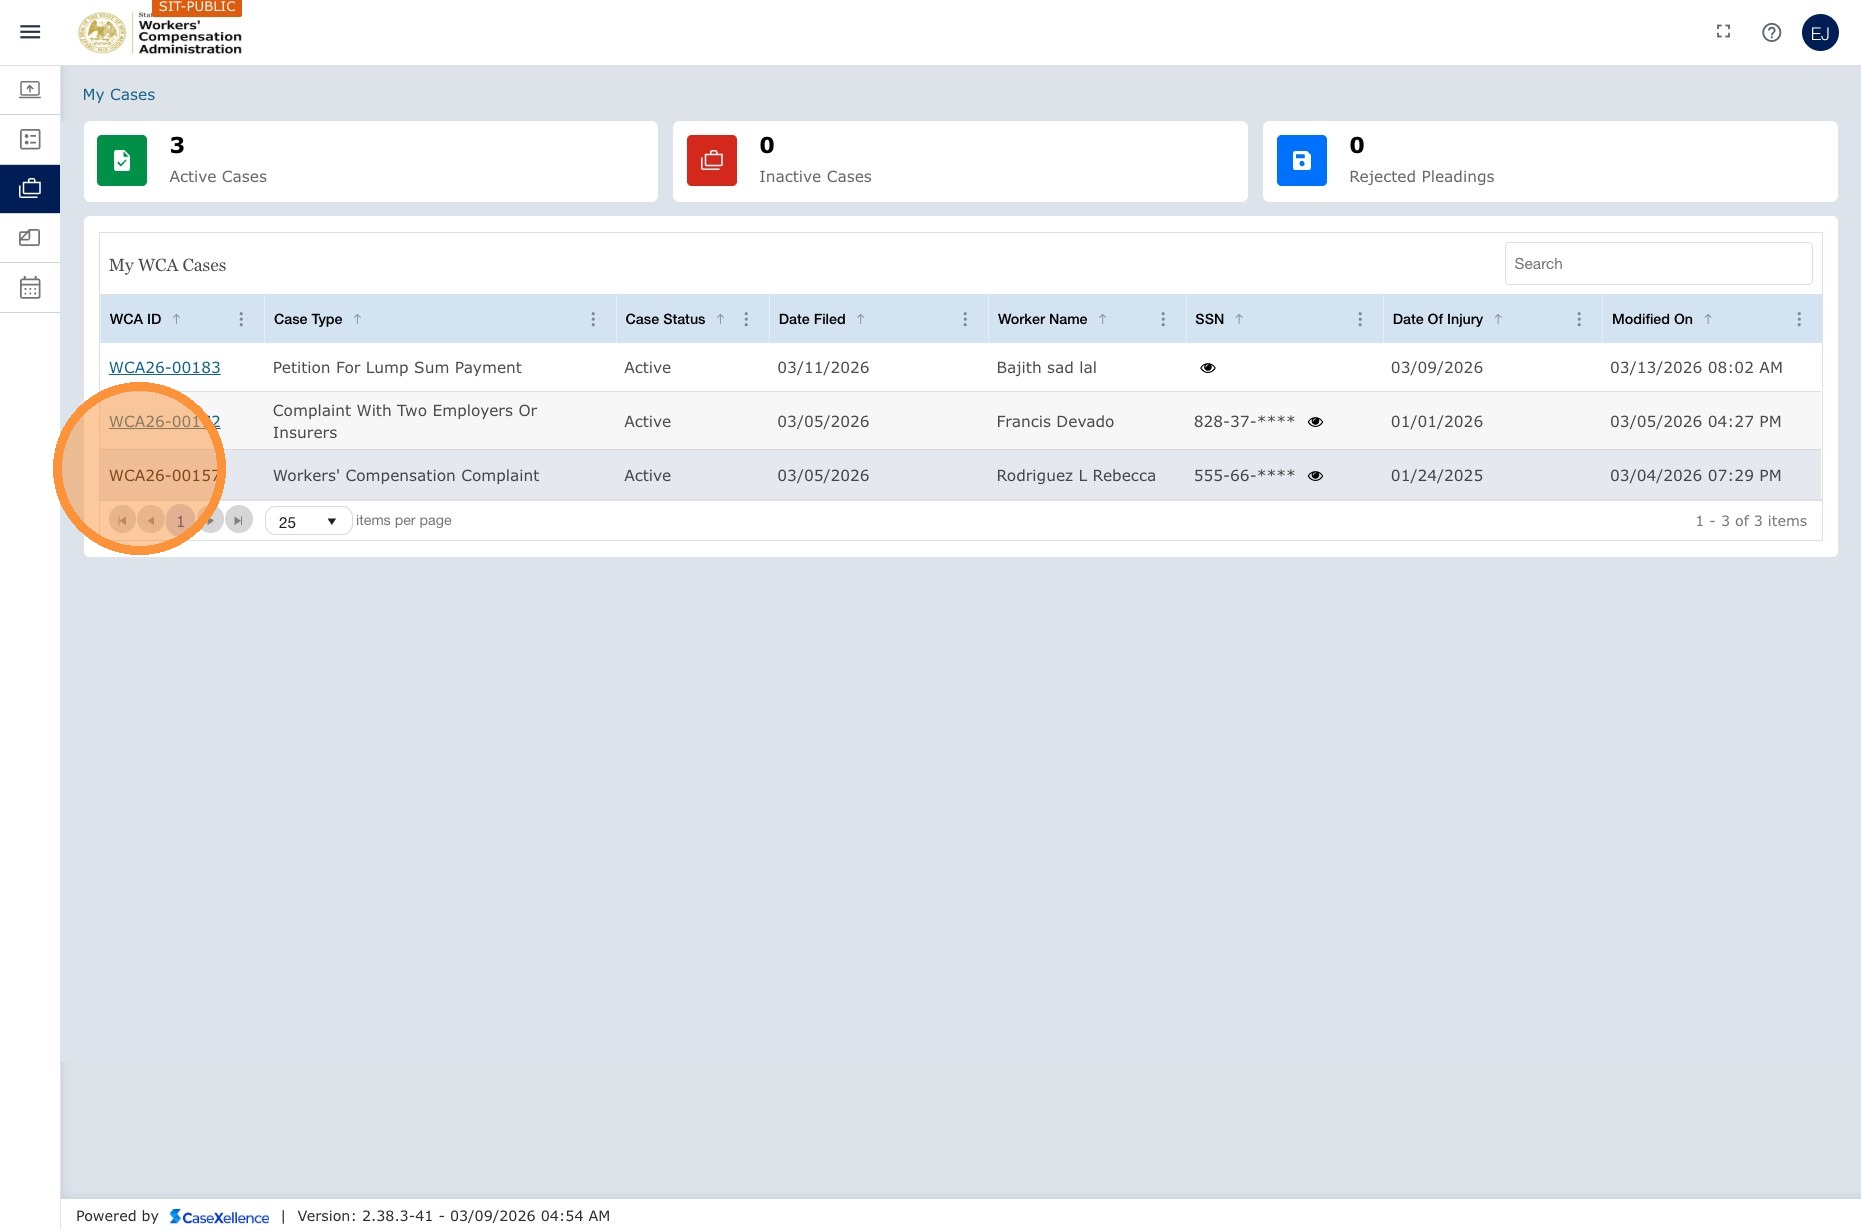The height and width of the screenshot is (1230, 1861).
Task: Sort by Date Of Injury arrow
Action: pos(1498,319)
